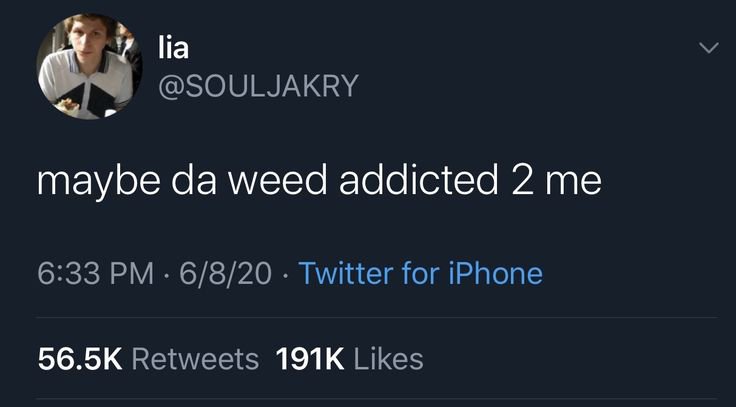This screenshot has width=736, height=407.
Task: Click the word "iPhone" in the source link
Action: [x=496, y=273]
